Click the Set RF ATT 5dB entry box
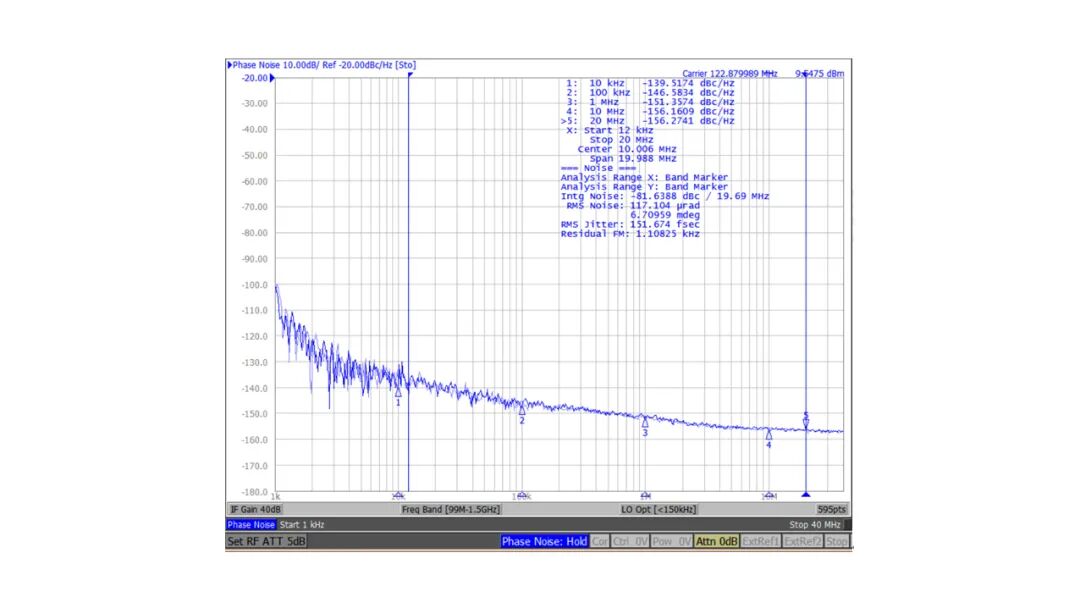Image resolution: width=1080 pixels, height=608 pixels. (x=267, y=541)
